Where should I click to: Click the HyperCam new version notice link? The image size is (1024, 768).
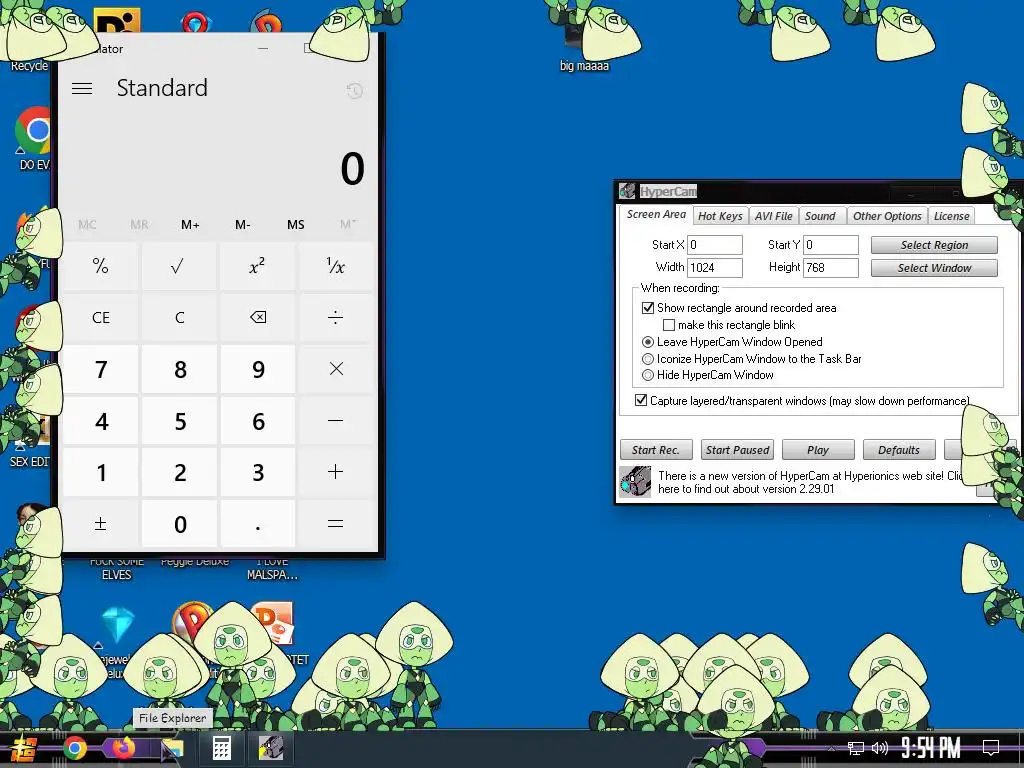(810, 483)
